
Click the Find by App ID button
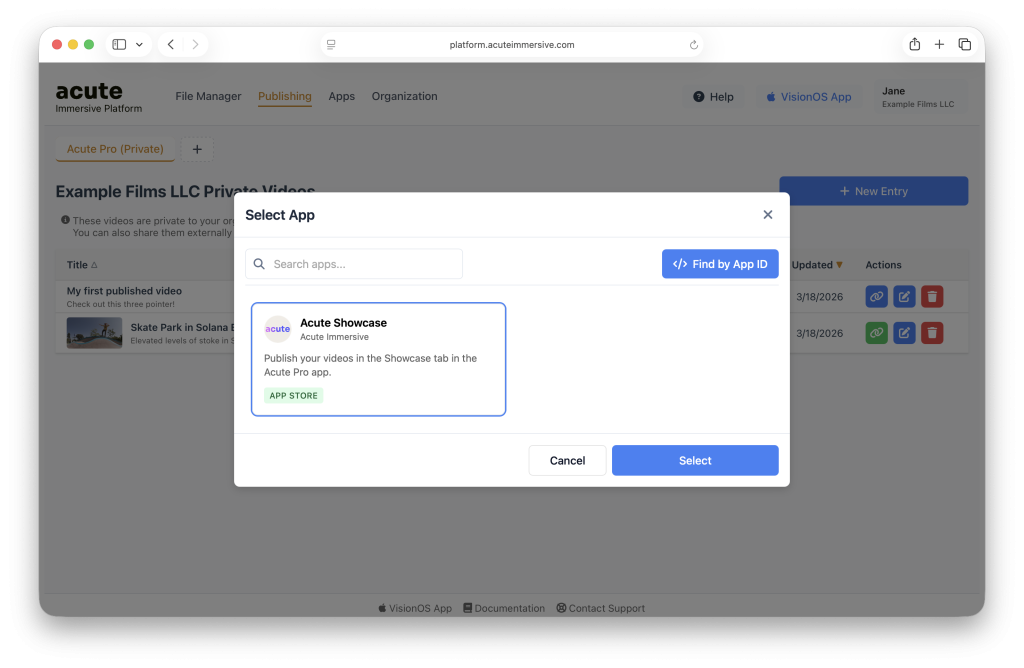[x=720, y=264]
